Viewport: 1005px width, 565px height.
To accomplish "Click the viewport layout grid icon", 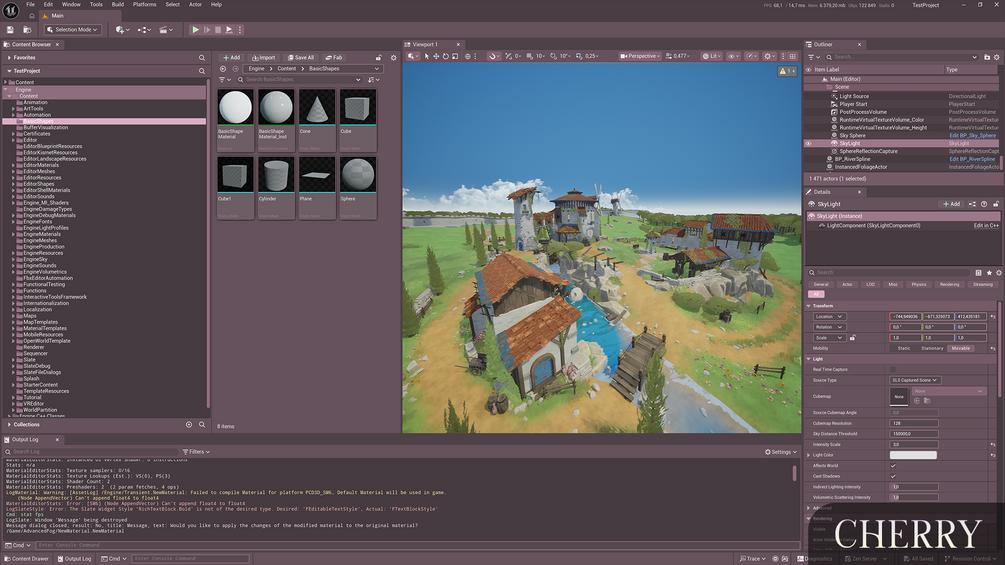I will pos(793,56).
